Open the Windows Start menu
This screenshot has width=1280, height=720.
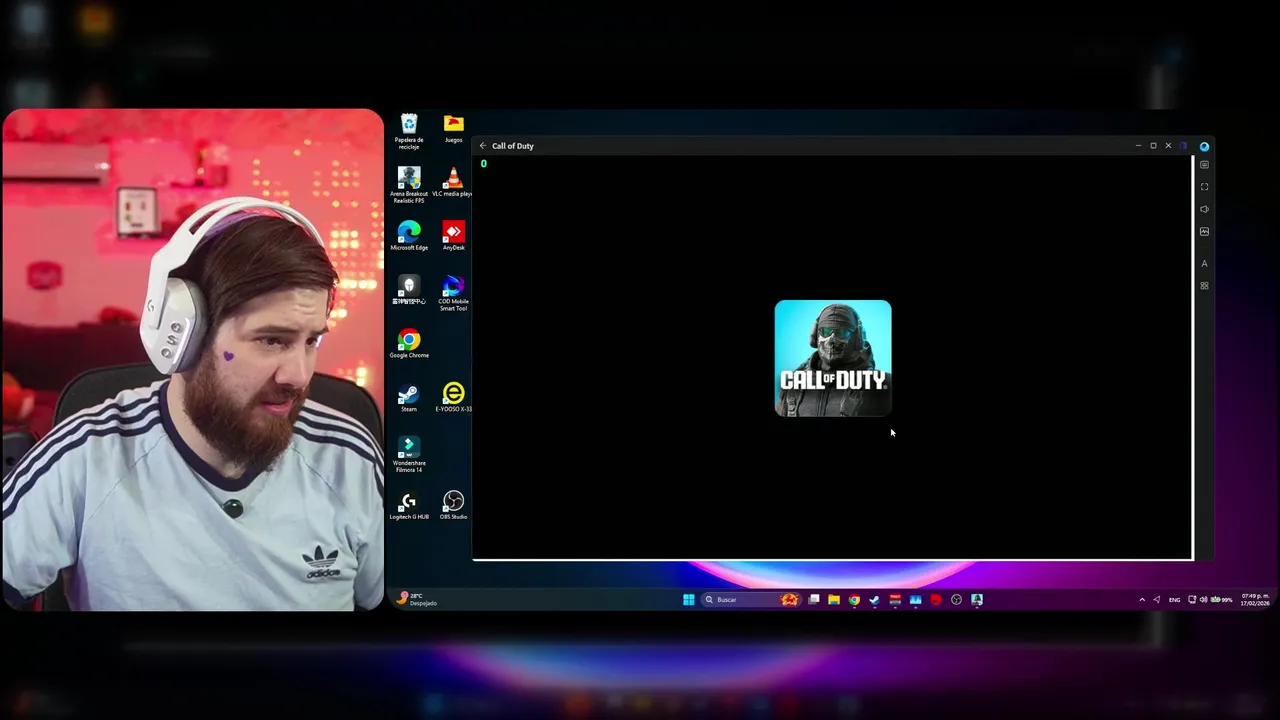tap(688, 600)
